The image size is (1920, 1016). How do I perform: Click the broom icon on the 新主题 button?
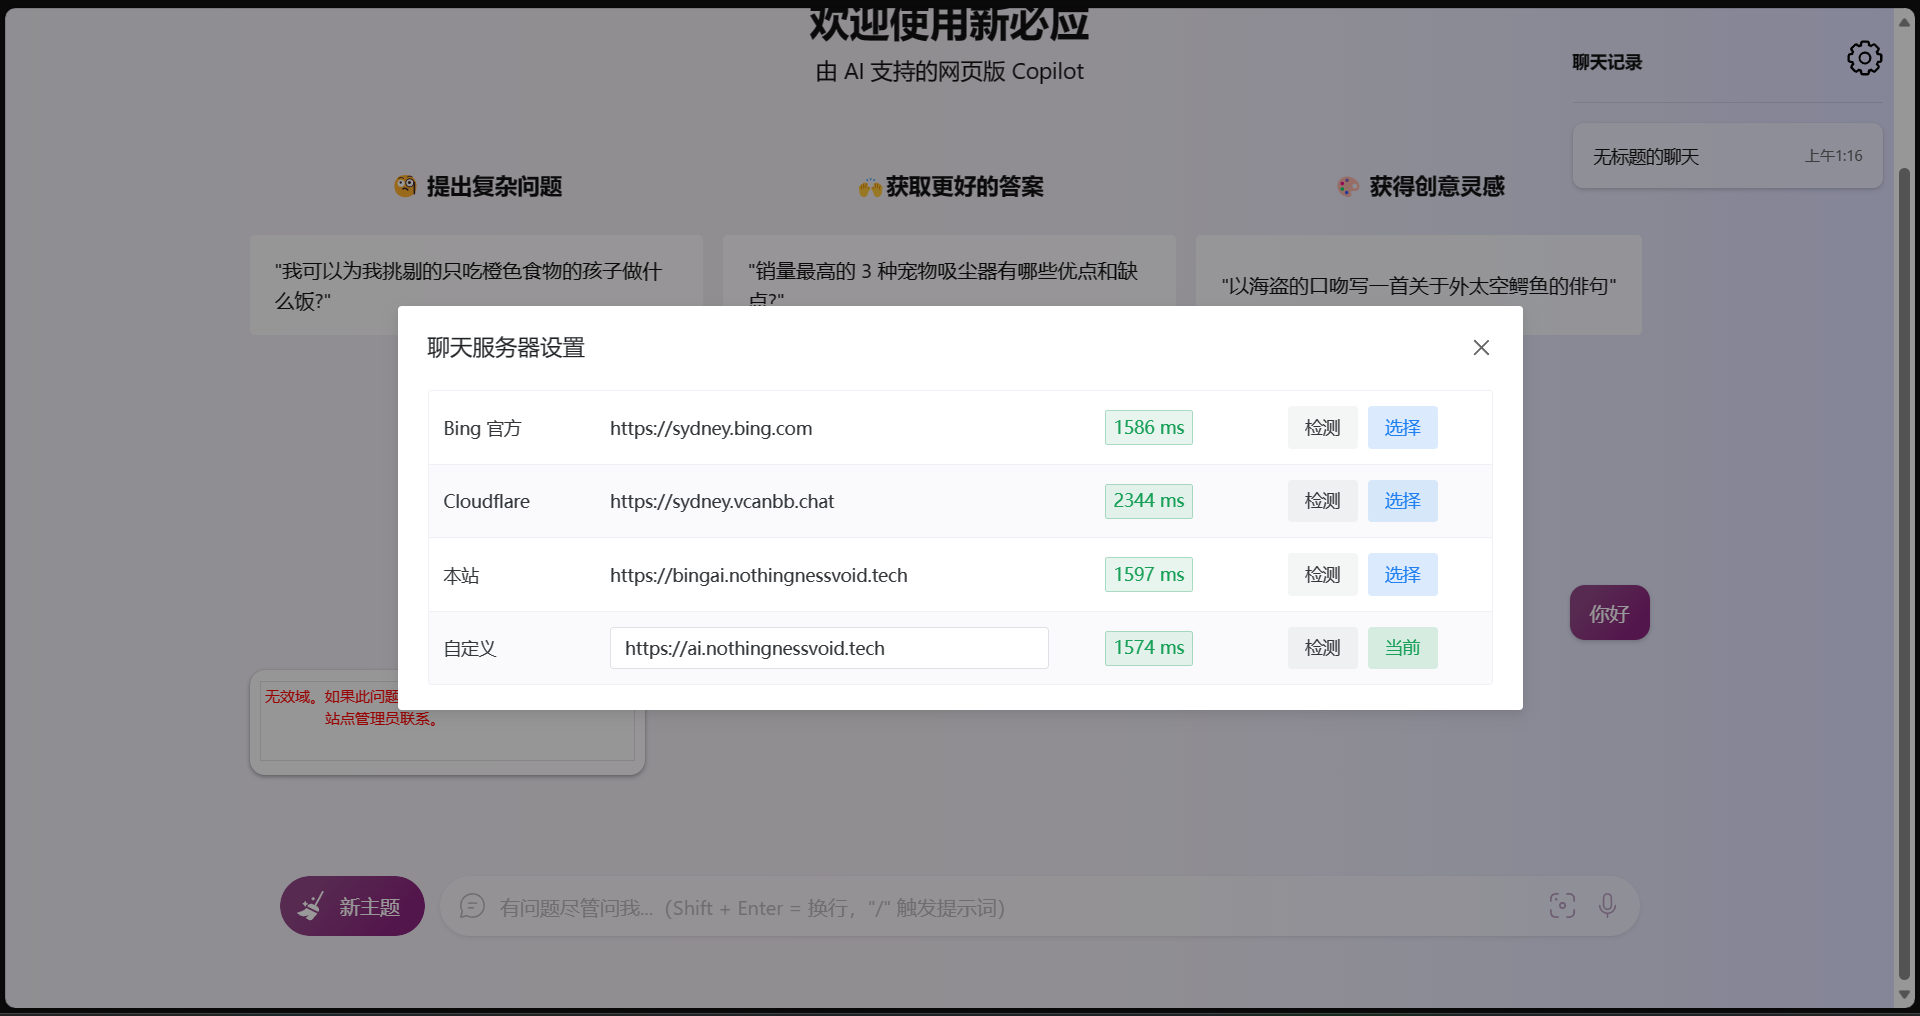[x=312, y=906]
